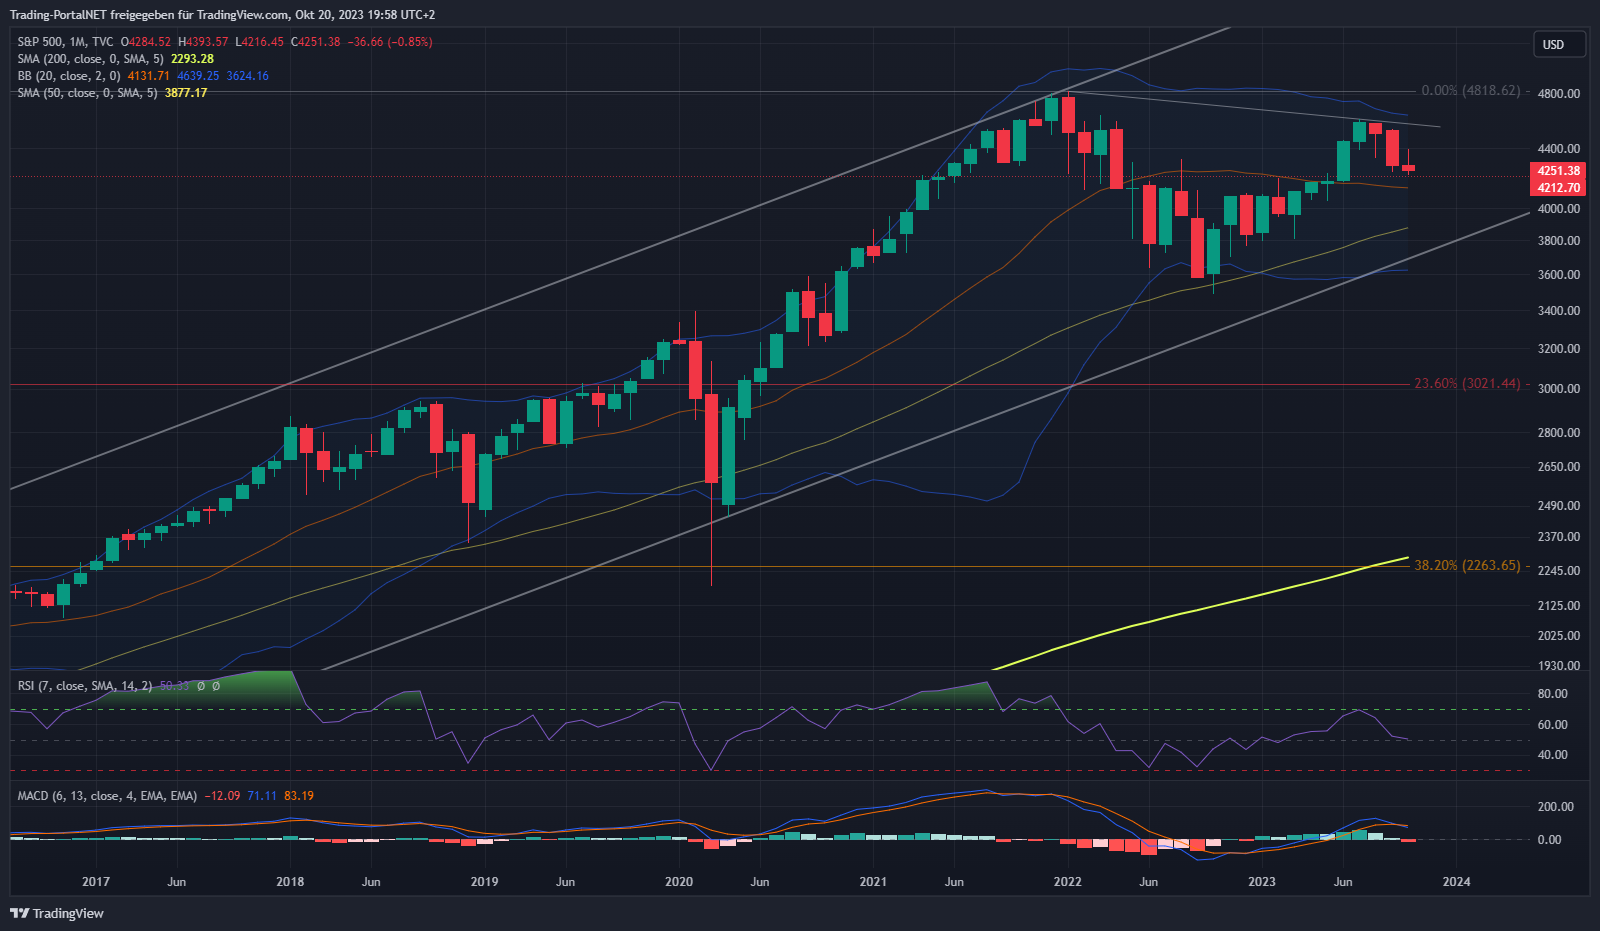
Task: Click the 3000.00 price axis label
Action: 1559,389
